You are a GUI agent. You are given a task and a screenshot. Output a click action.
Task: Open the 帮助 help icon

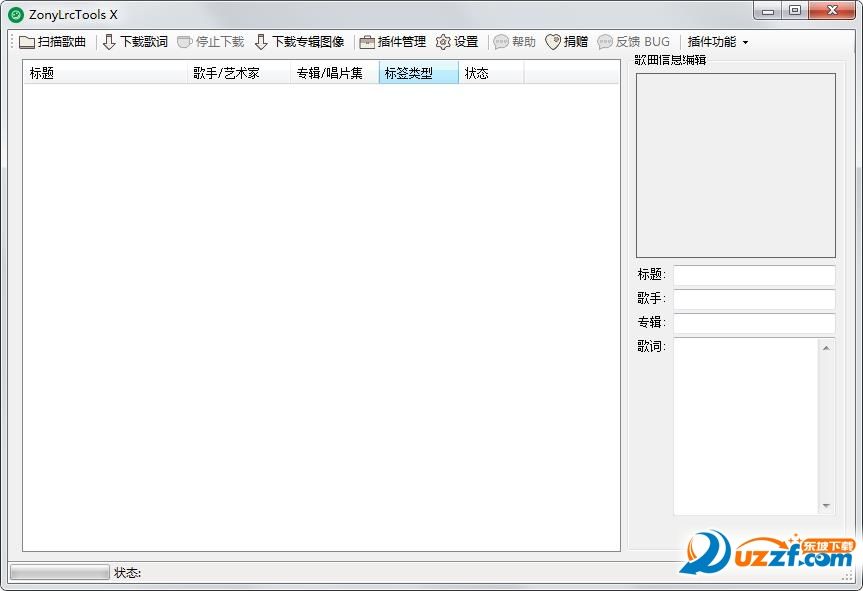[x=499, y=41]
